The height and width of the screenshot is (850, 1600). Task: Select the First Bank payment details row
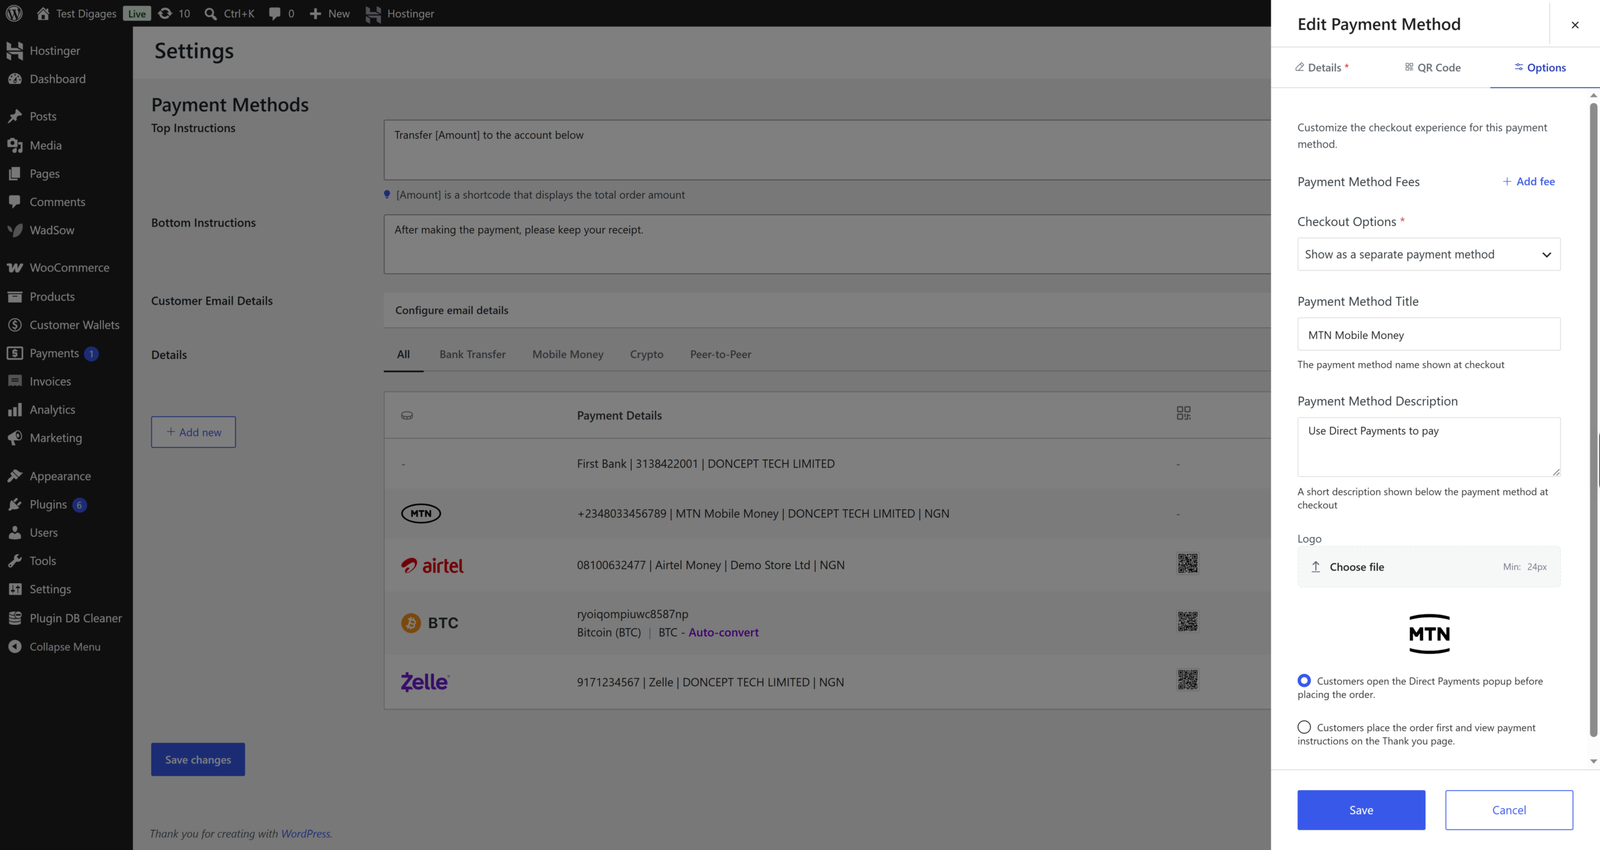[x=827, y=464]
